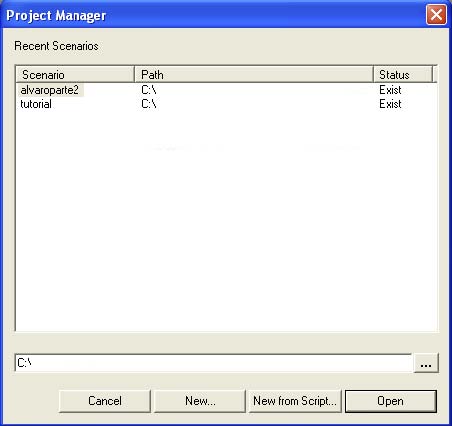This screenshot has height=426, width=452.
Task: Open the browse folder ellipsis button
Action: point(426,363)
